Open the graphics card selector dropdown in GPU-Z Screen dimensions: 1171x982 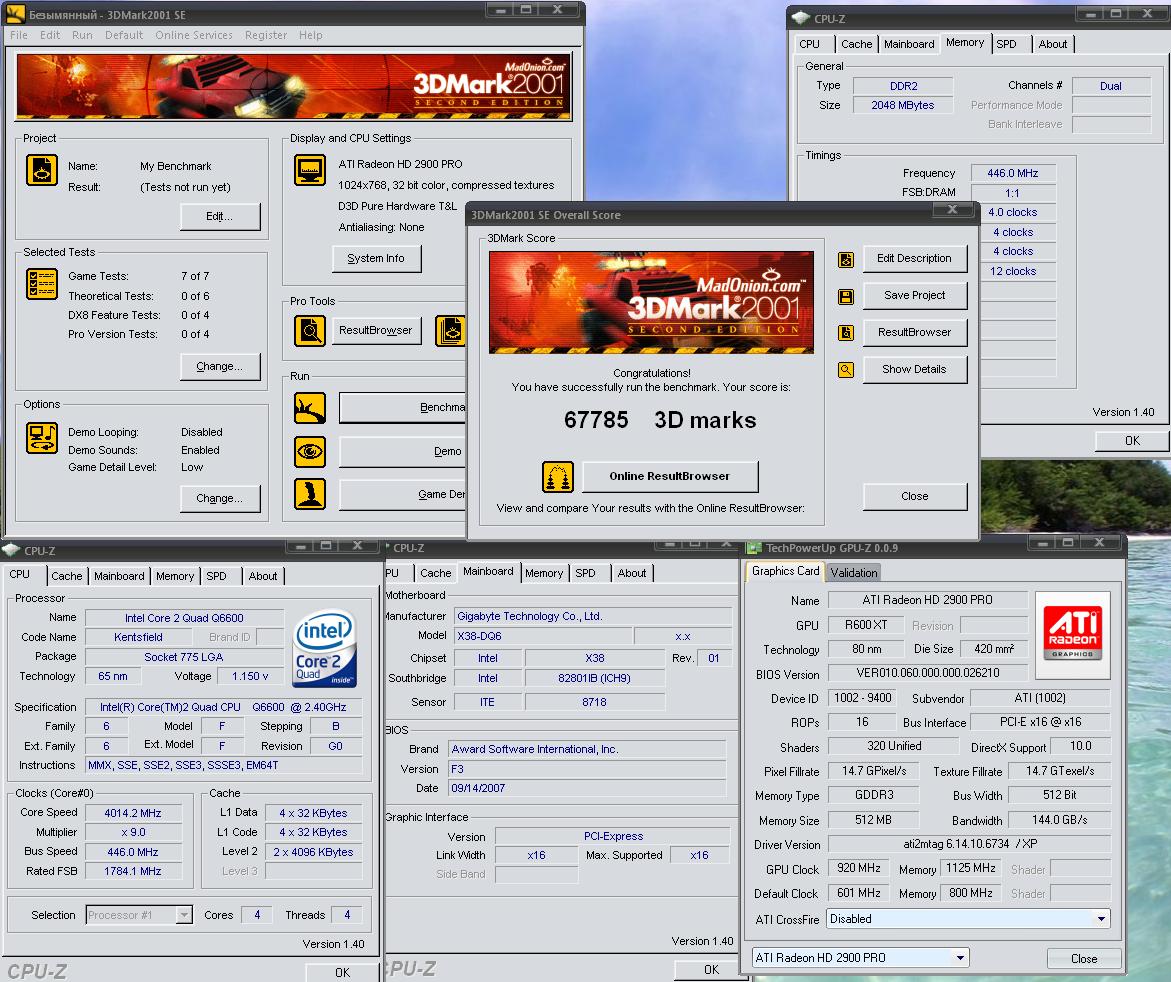[x=960, y=957]
